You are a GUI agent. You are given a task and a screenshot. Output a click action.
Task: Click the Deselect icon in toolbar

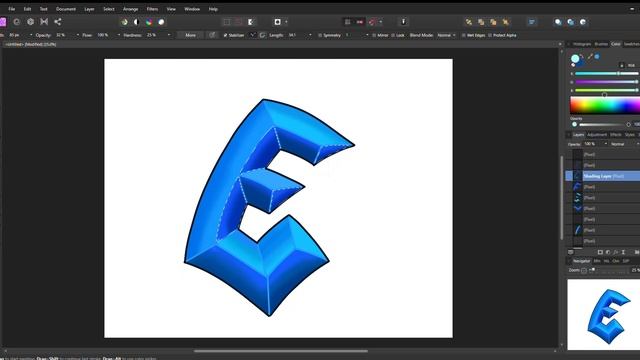239,22
